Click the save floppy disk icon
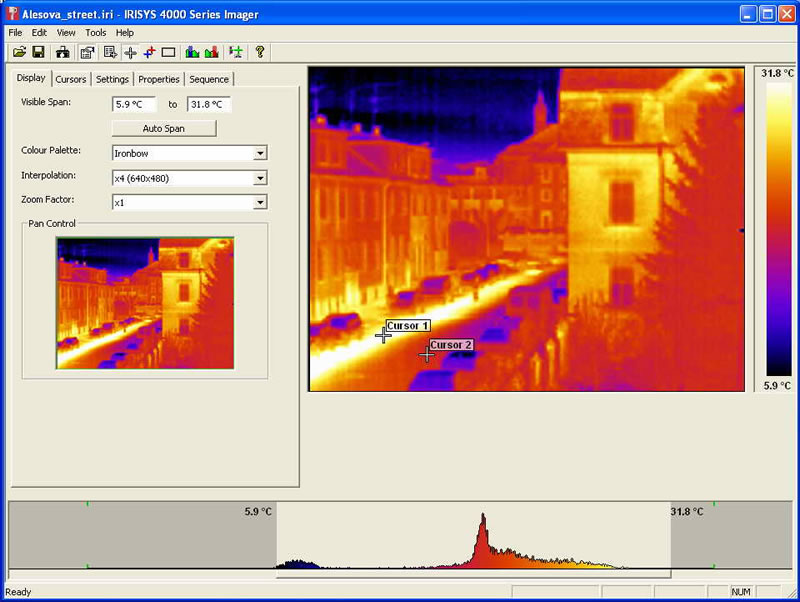 click(38, 52)
